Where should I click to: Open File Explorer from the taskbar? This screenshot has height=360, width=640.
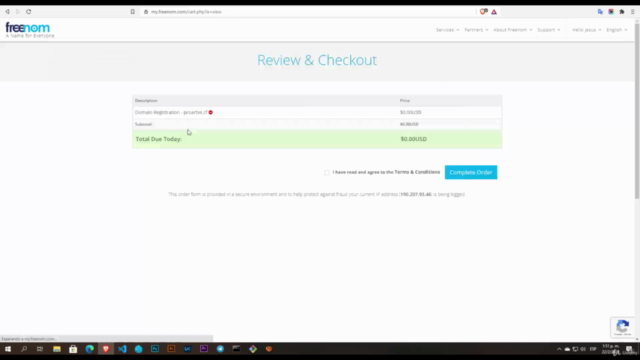coord(57,349)
